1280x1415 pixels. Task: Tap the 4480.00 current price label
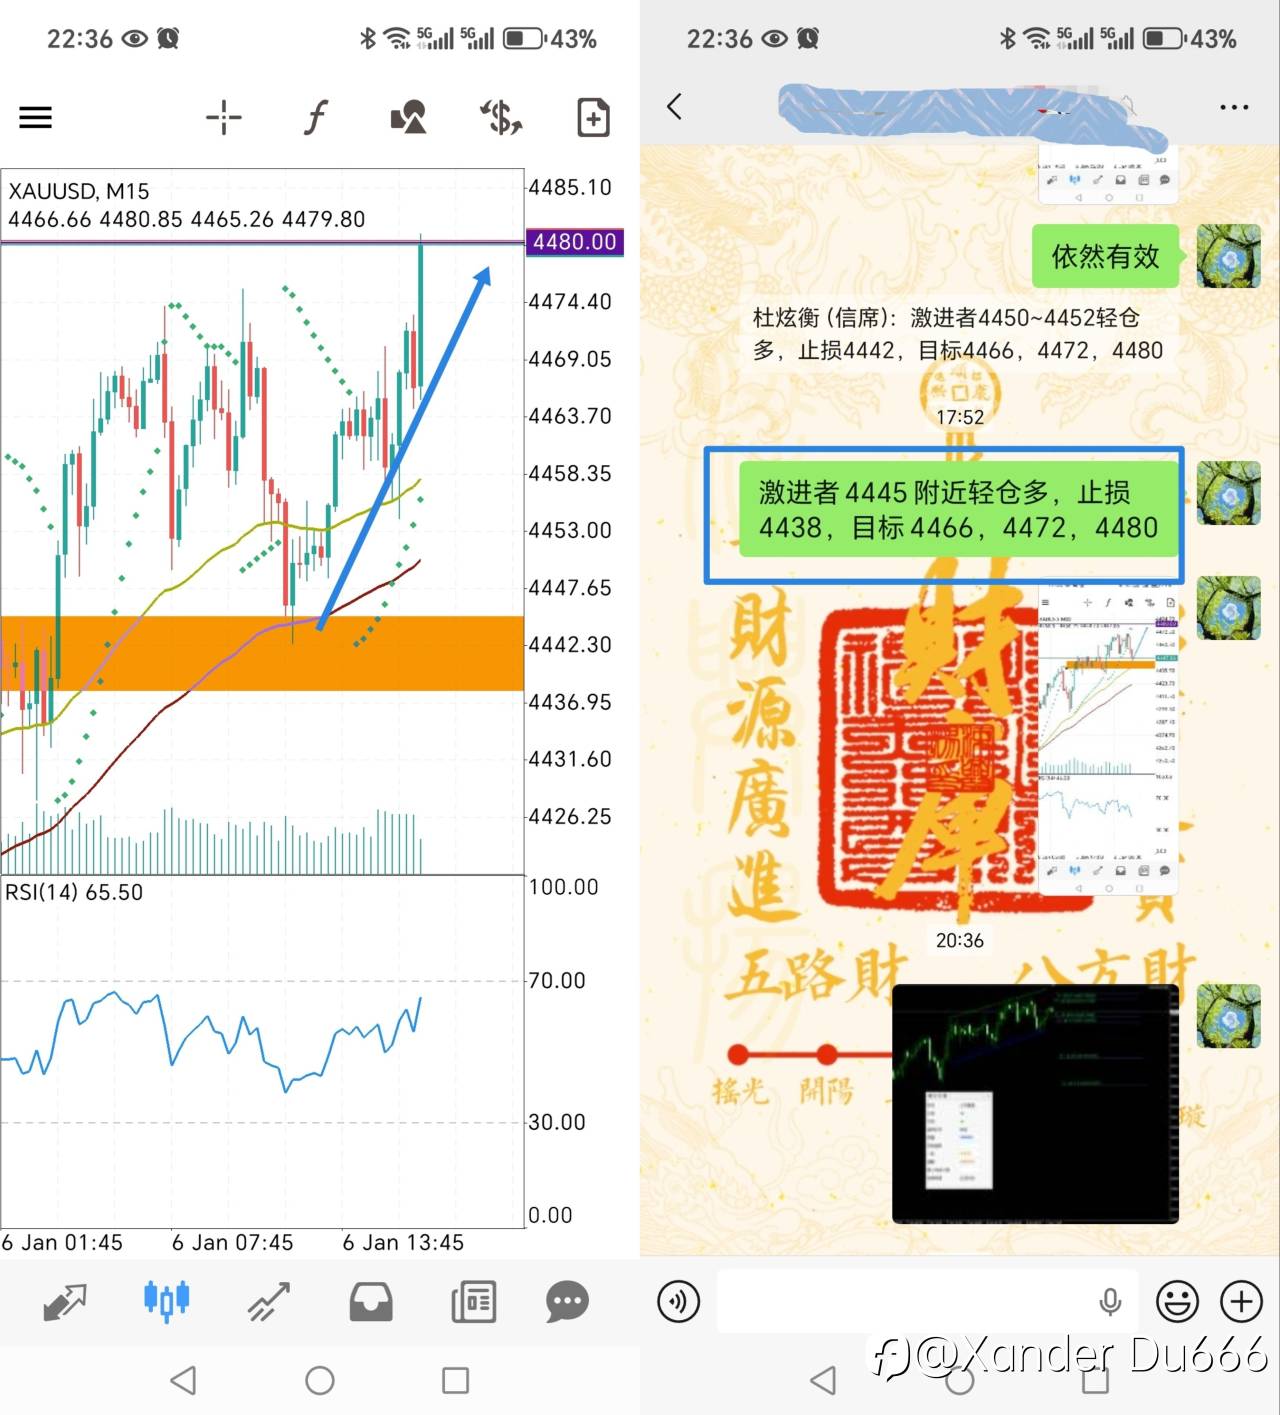pyautogui.click(x=574, y=242)
